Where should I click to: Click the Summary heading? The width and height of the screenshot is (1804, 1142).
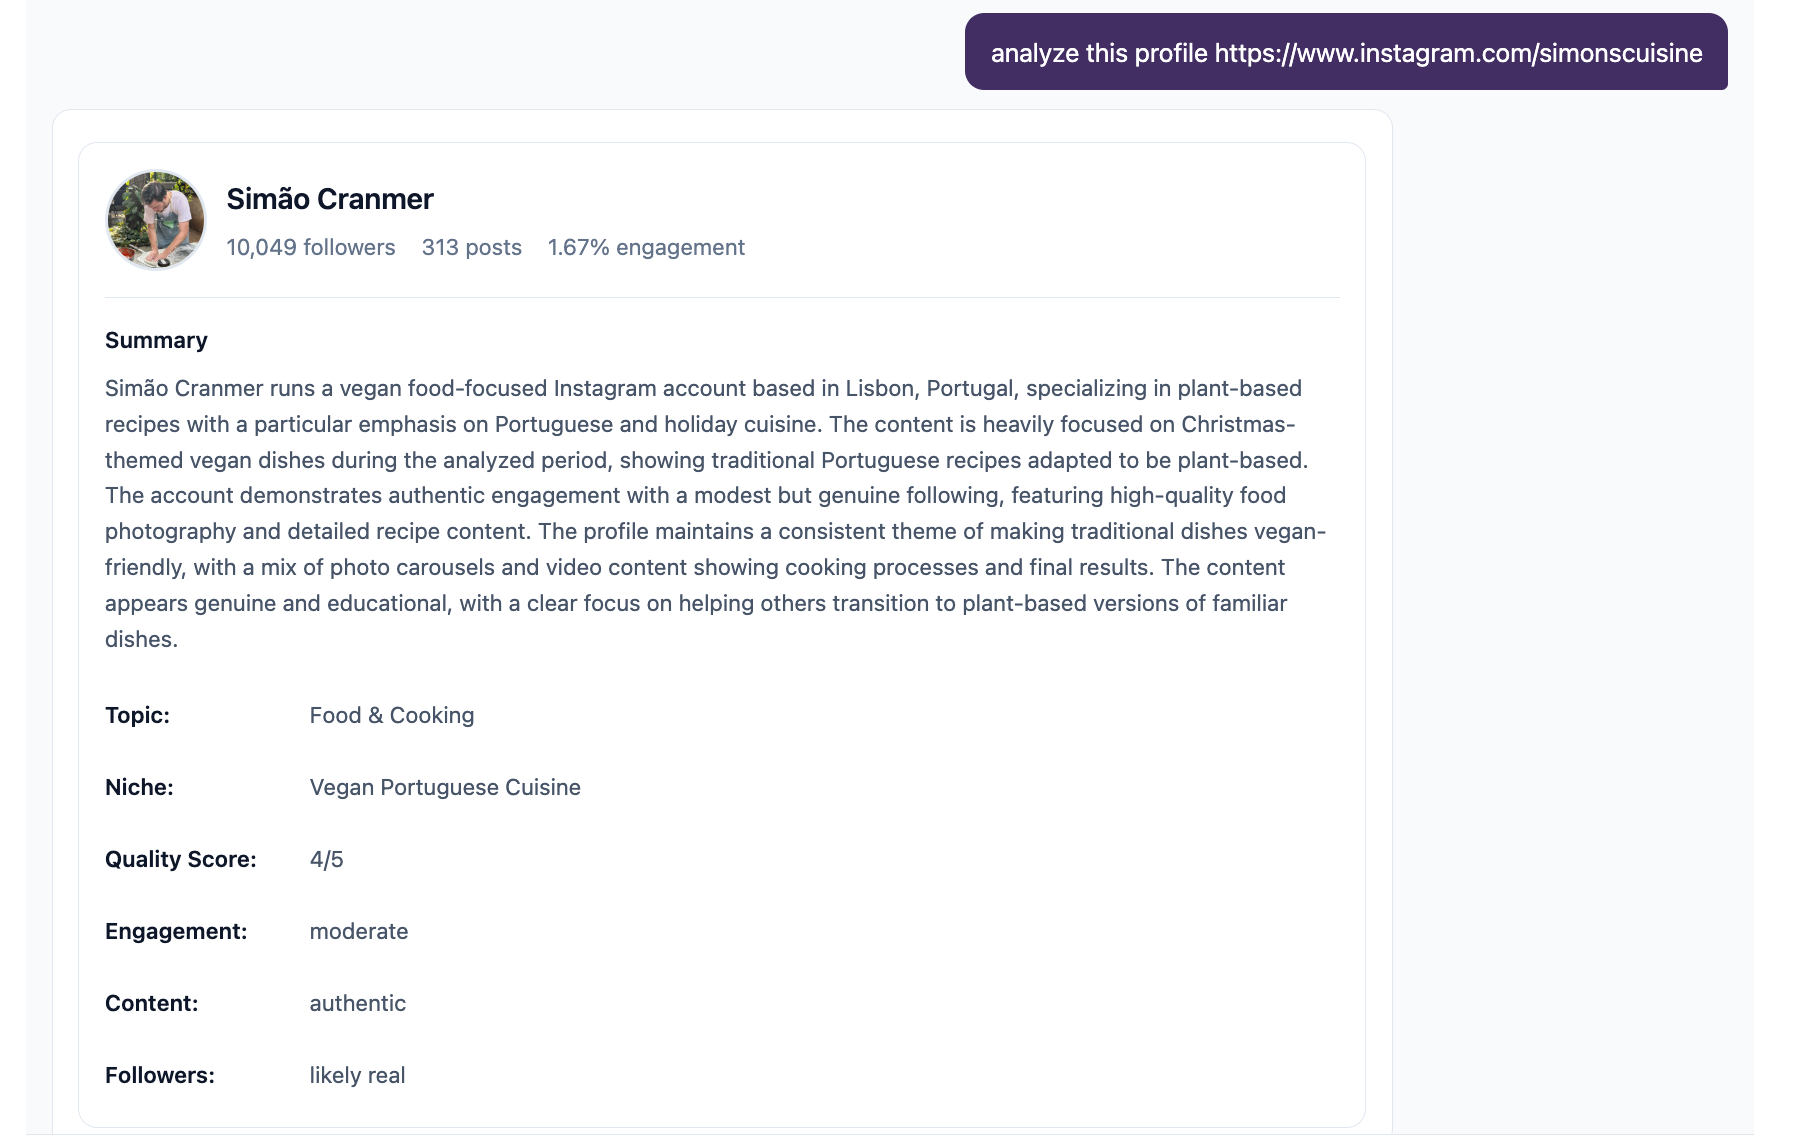click(x=156, y=340)
